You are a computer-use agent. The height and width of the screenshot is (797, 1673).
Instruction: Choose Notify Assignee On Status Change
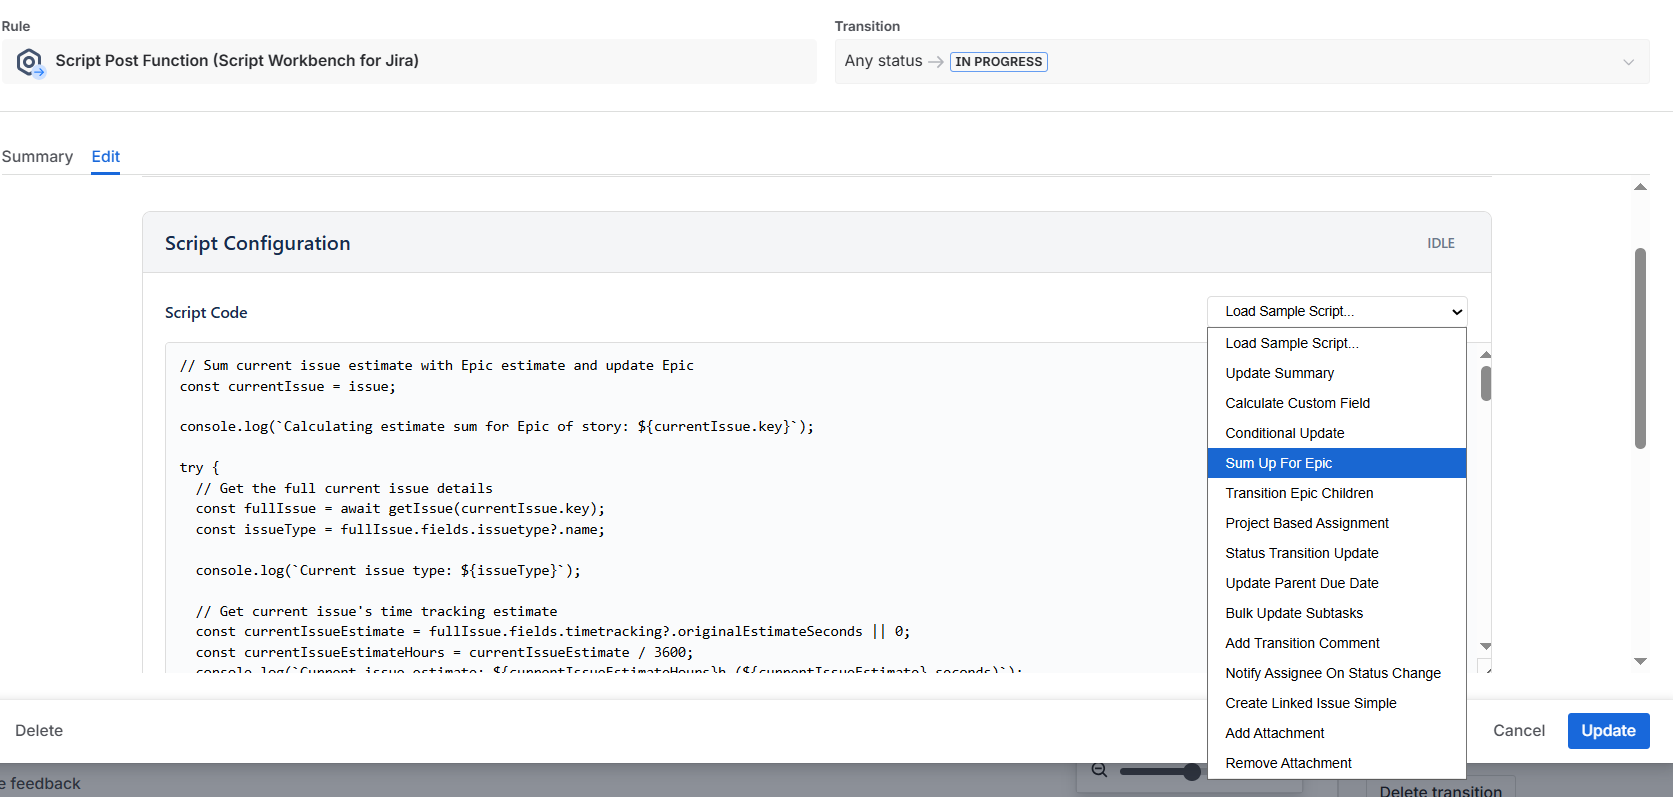[x=1332, y=673]
